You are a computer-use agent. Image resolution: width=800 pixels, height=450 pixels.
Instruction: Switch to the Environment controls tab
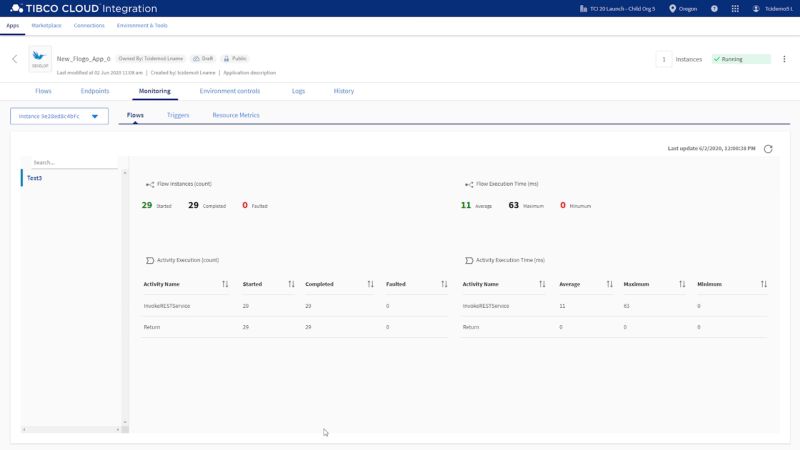pyautogui.click(x=229, y=91)
